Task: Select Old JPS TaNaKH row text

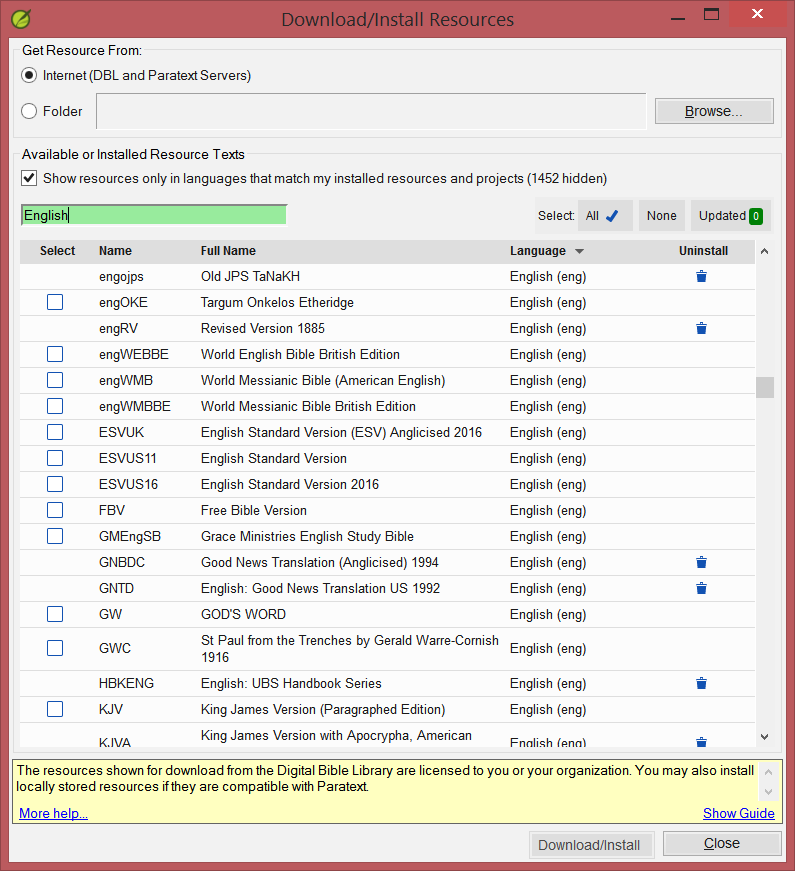Action: point(250,276)
